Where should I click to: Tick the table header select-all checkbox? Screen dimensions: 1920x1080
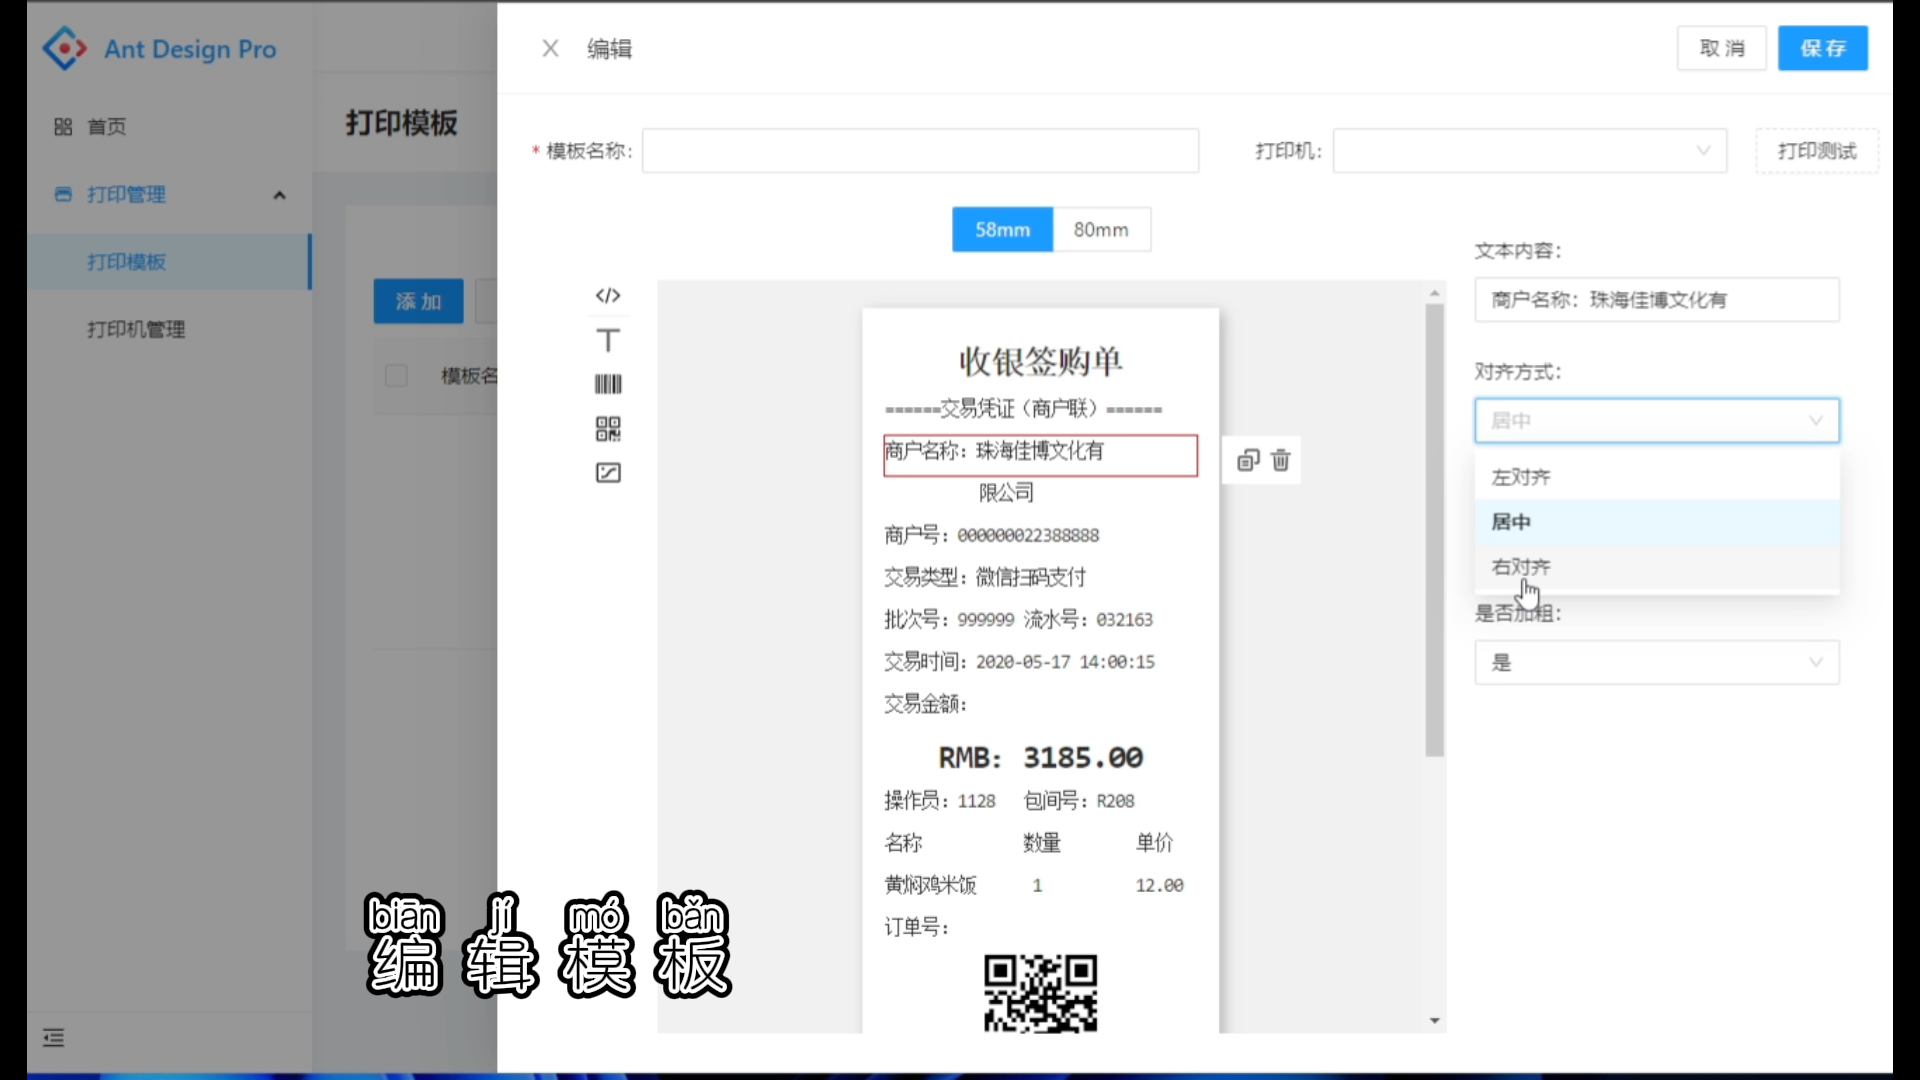(396, 376)
